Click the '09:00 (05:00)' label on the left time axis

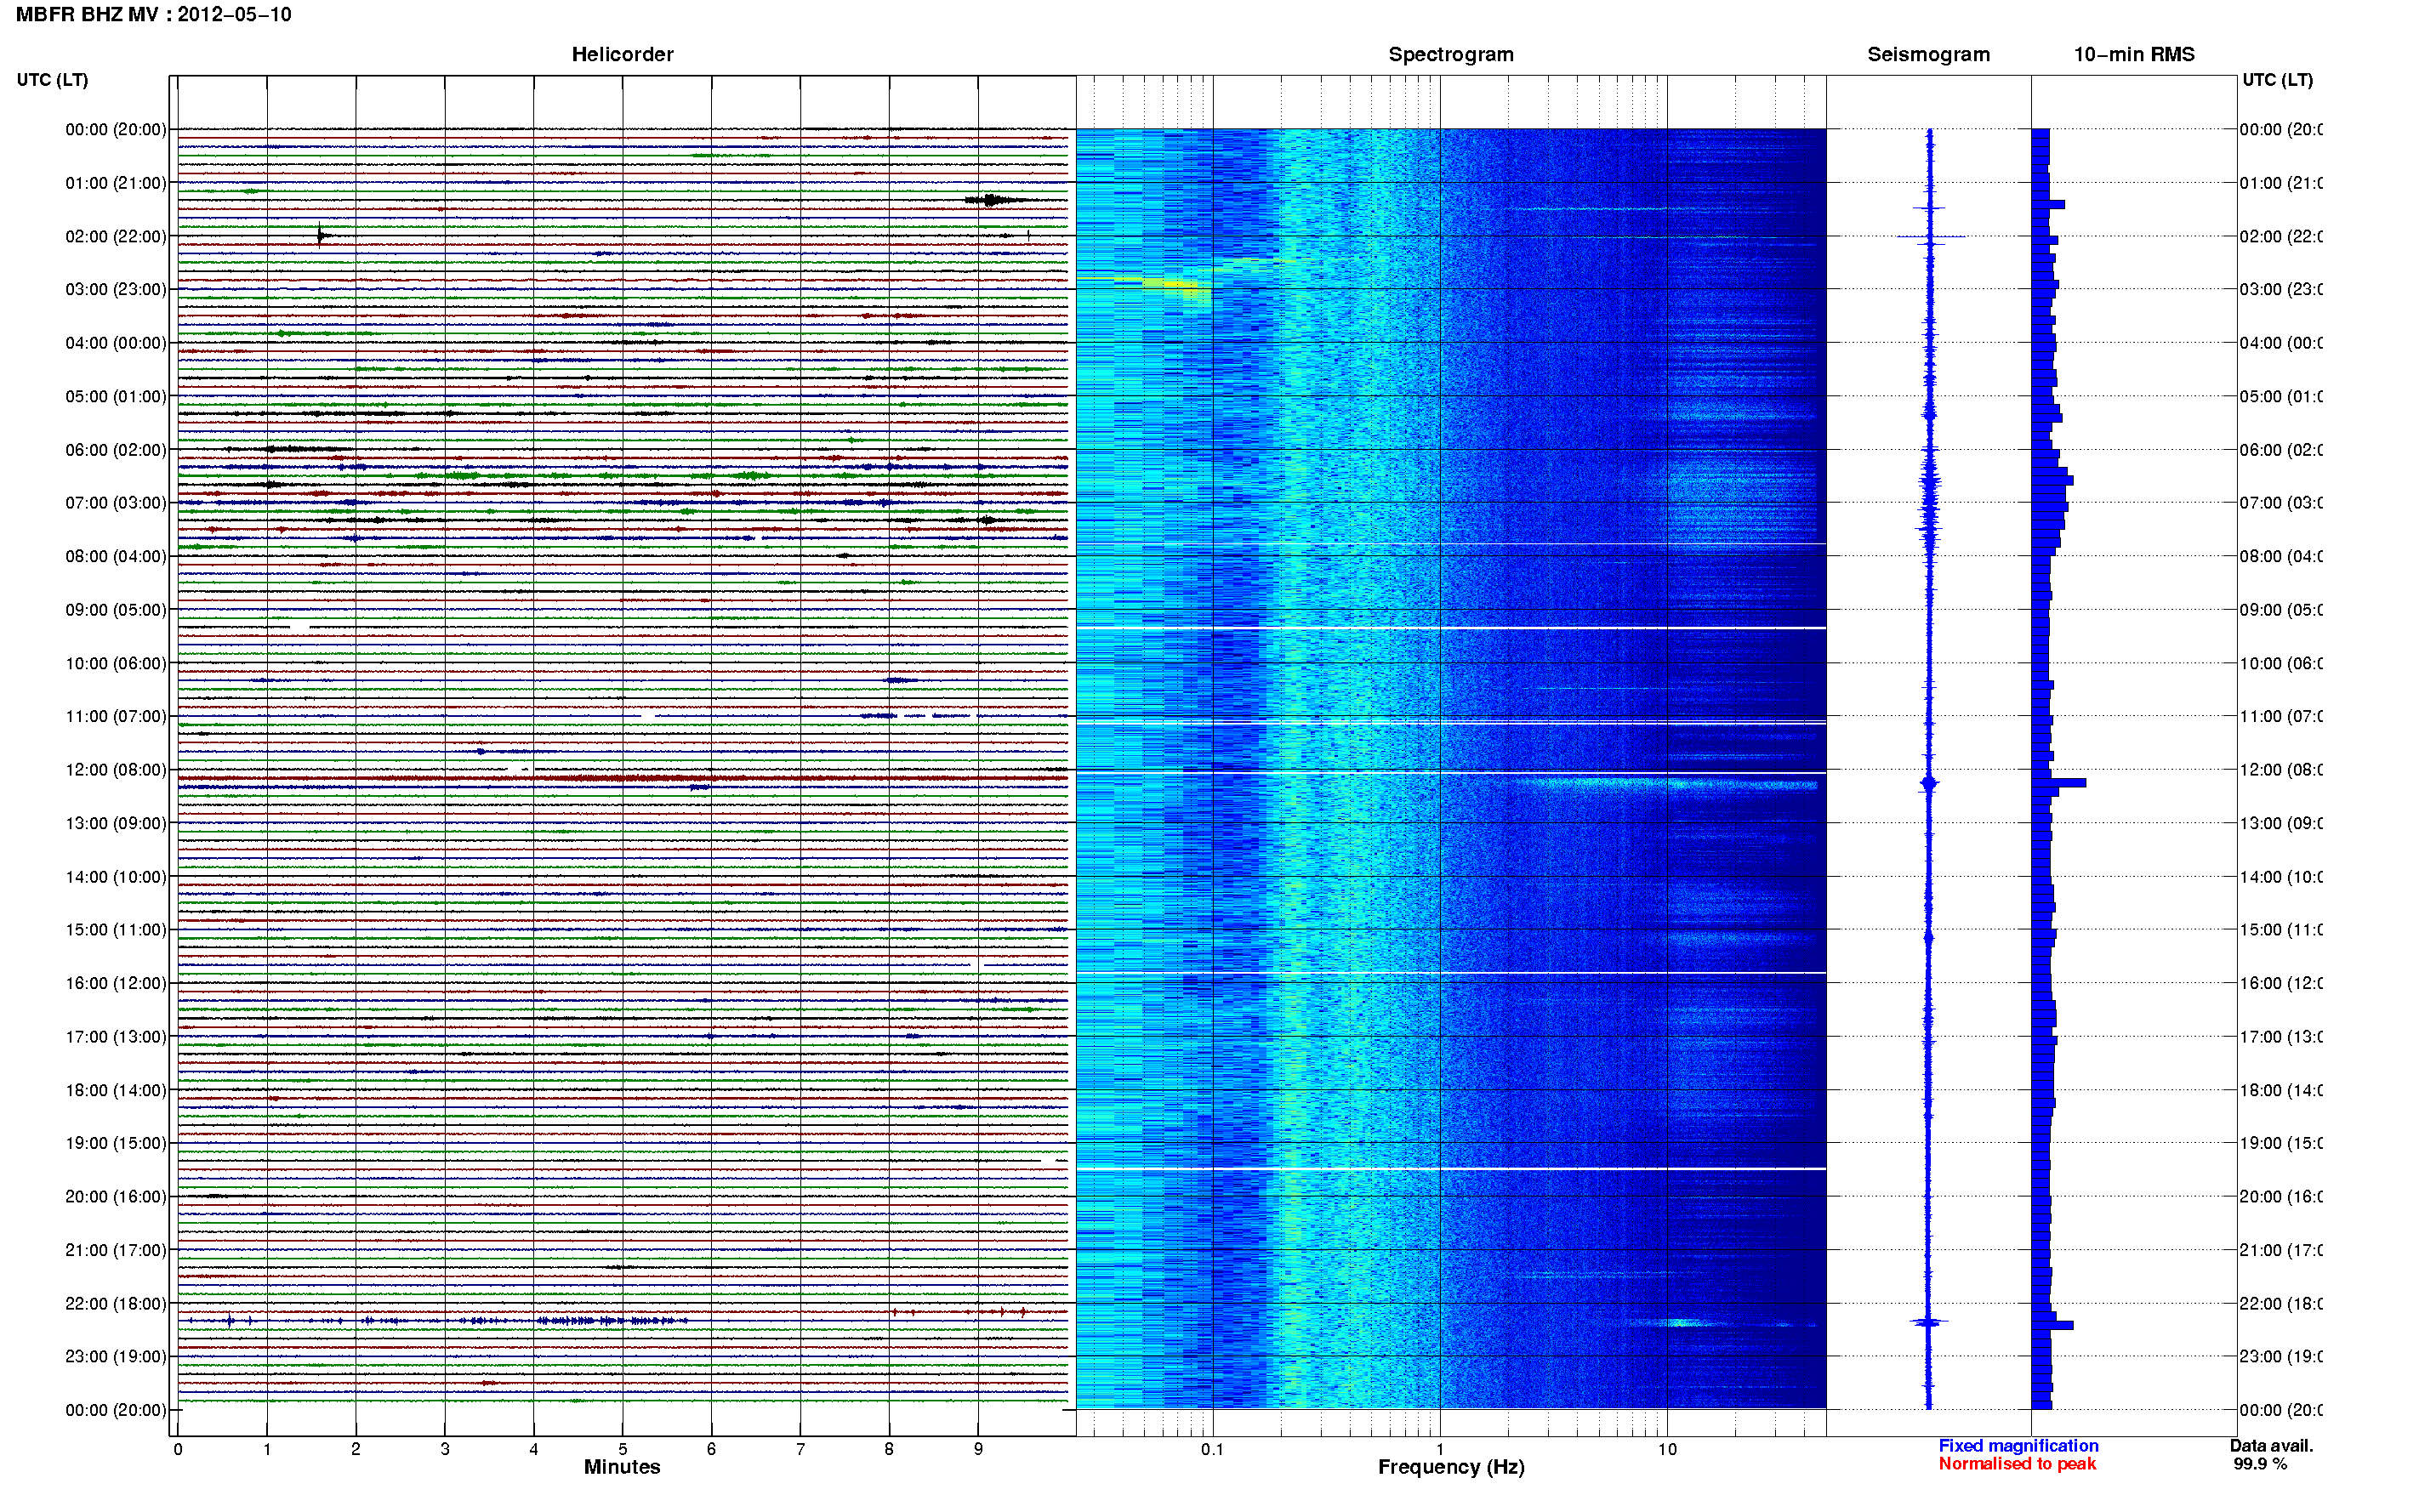point(116,610)
